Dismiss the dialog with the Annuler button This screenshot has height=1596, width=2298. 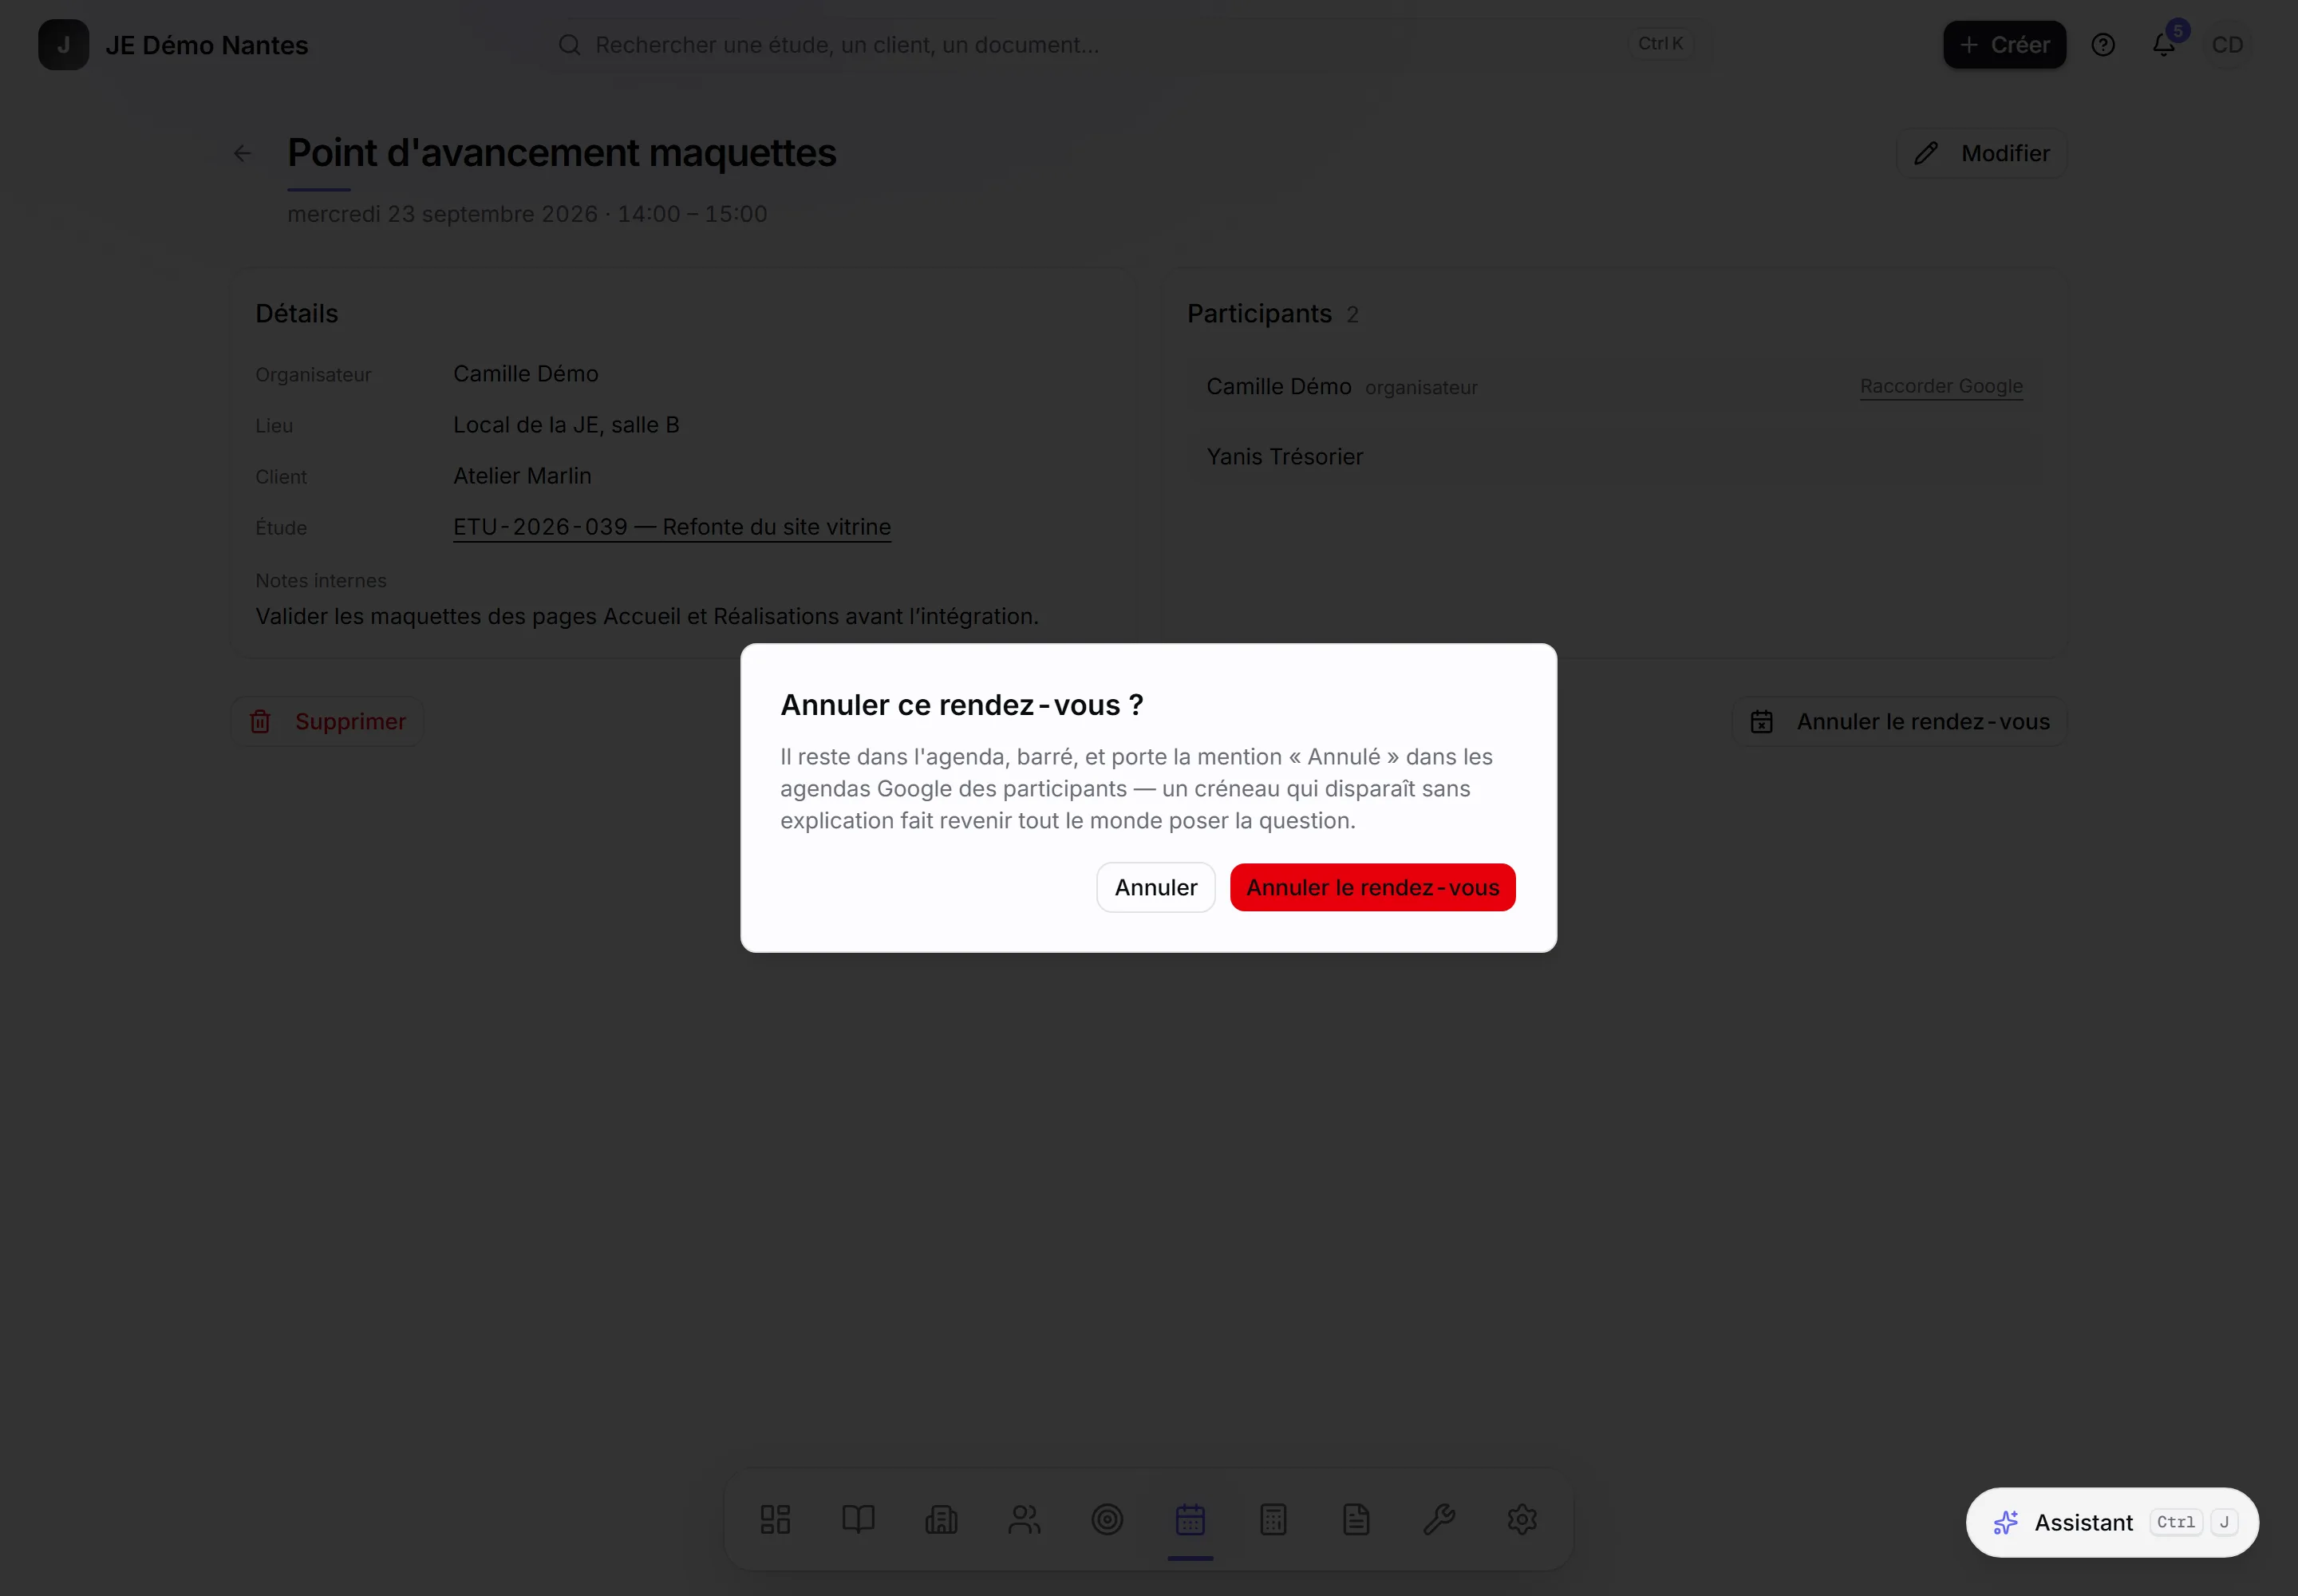coord(1155,887)
